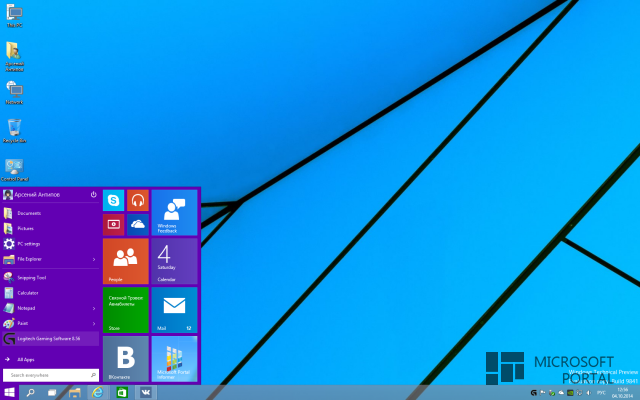Expand Notepad jump list arrow

click(x=94, y=309)
